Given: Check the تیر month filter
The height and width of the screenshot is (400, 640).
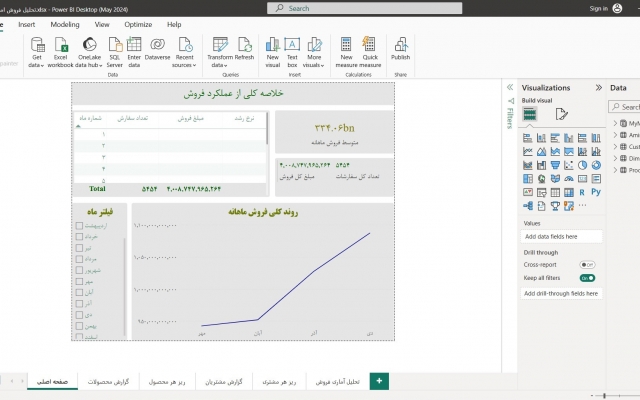Looking at the screenshot, I should tap(79, 248).
